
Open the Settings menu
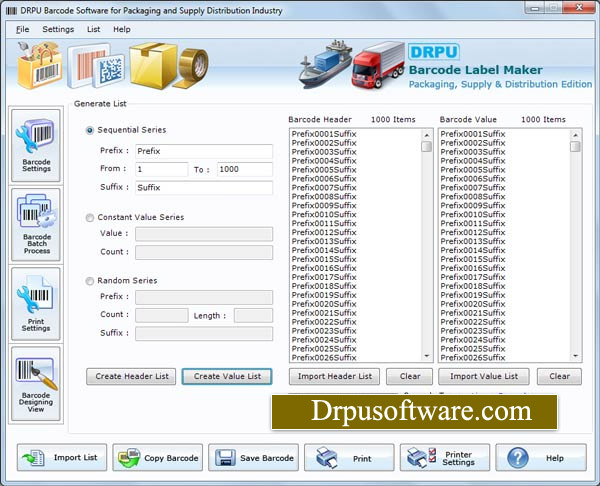click(58, 29)
